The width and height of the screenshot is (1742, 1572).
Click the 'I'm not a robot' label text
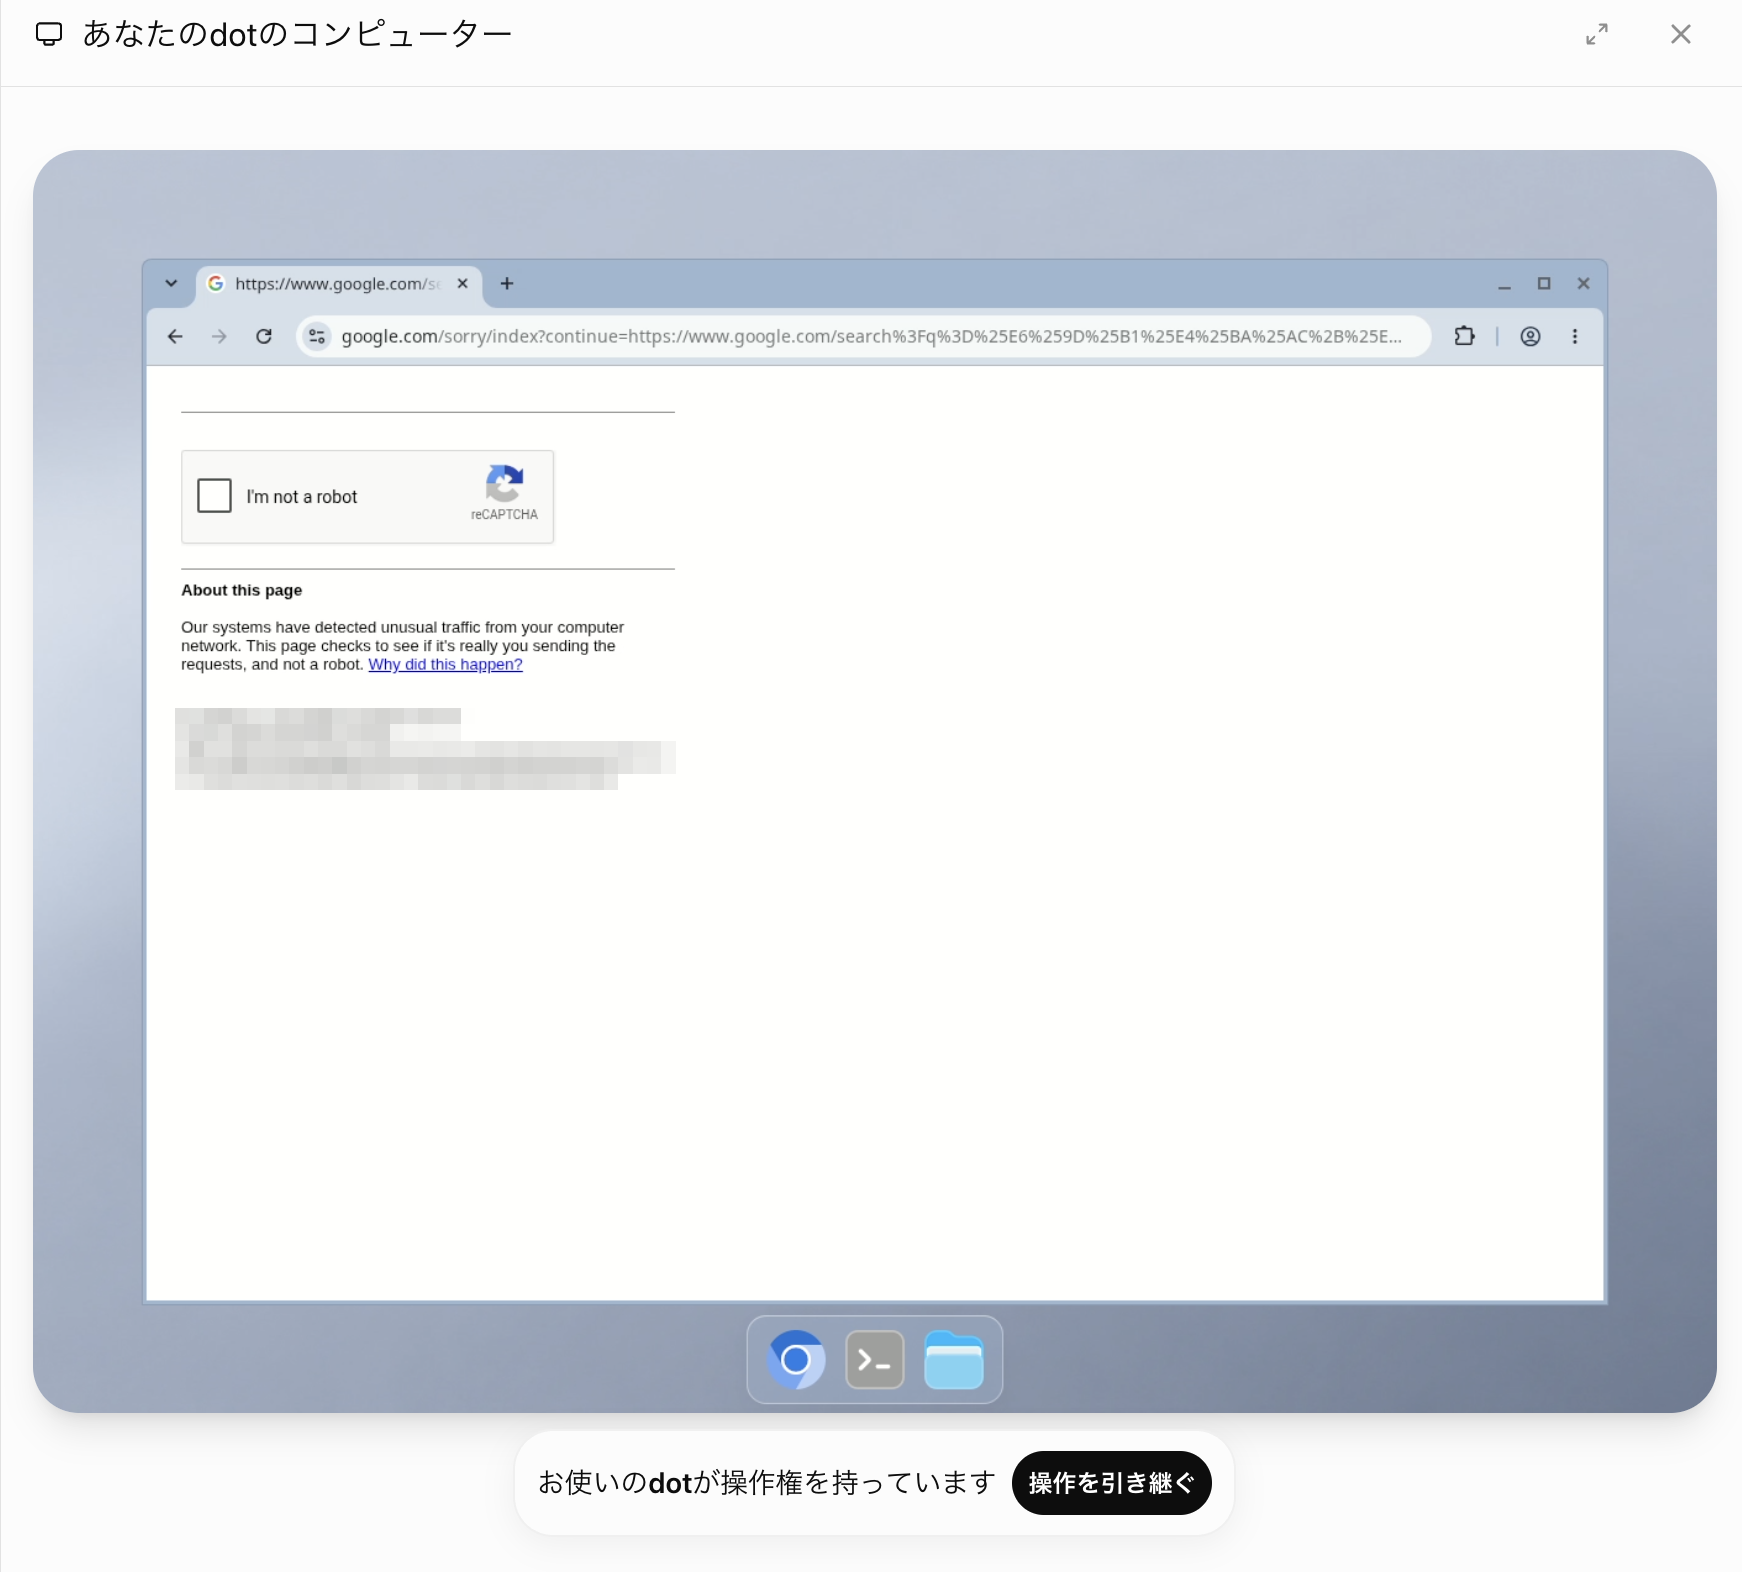tap(302, 497)
